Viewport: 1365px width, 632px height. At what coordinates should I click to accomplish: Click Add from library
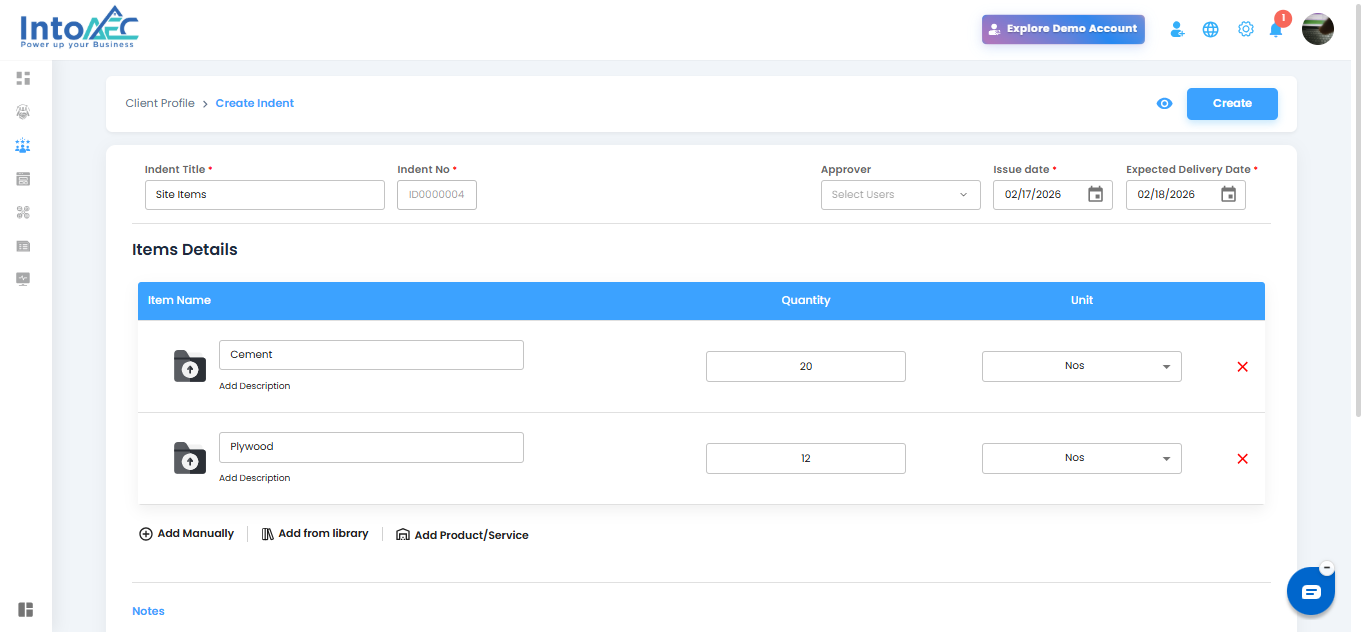point(315,534)
